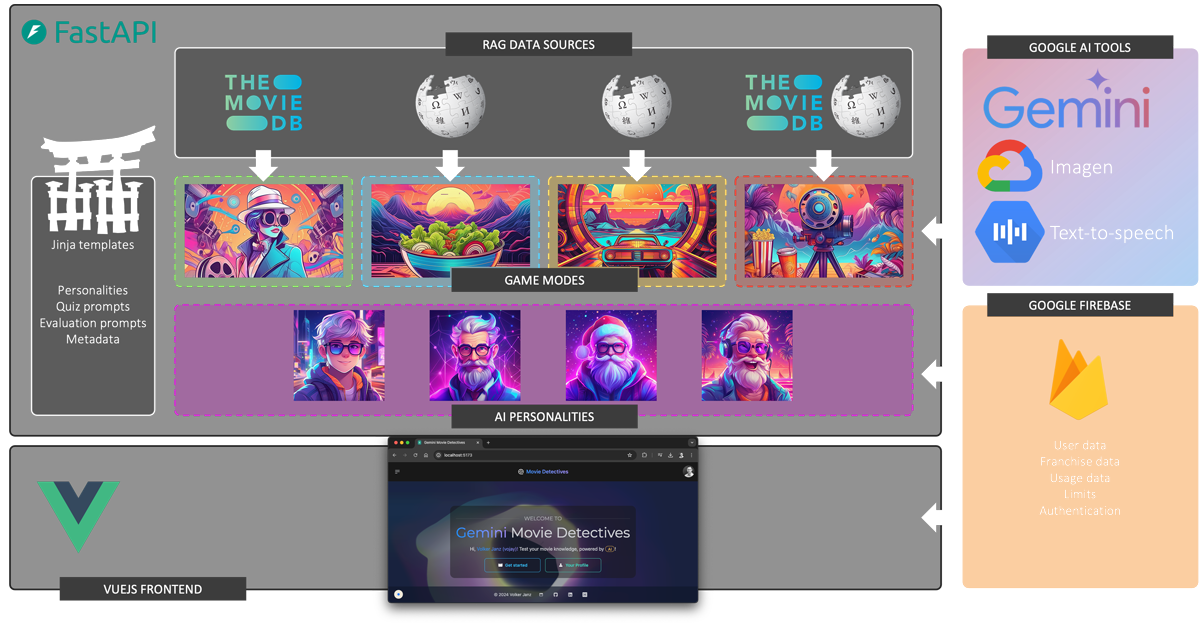This screenshot has height=624, width=1200.
Task: Click the Google Cloud Imagen icon
Action: coord(1010,167)
